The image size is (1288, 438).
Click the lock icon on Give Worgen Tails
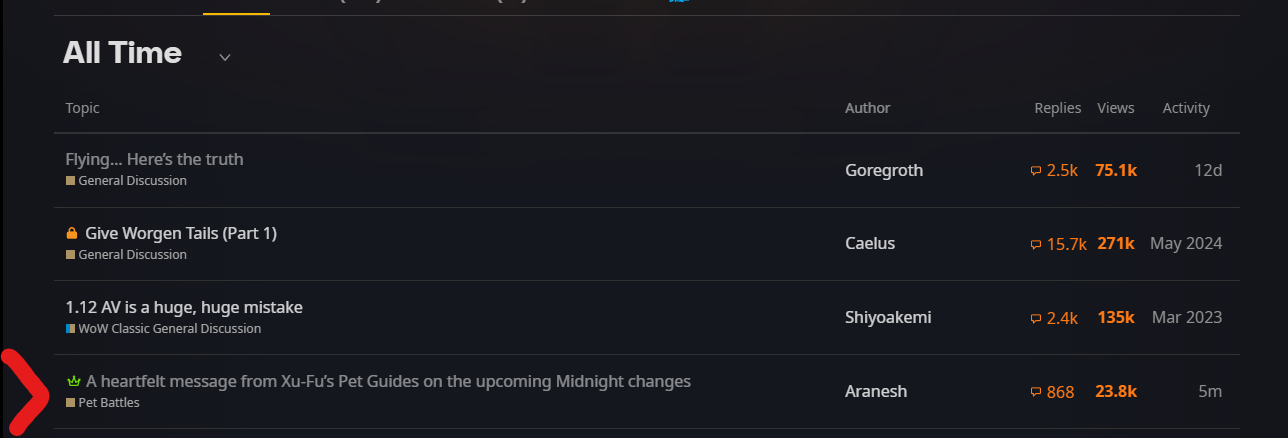(x=72, y=234)
